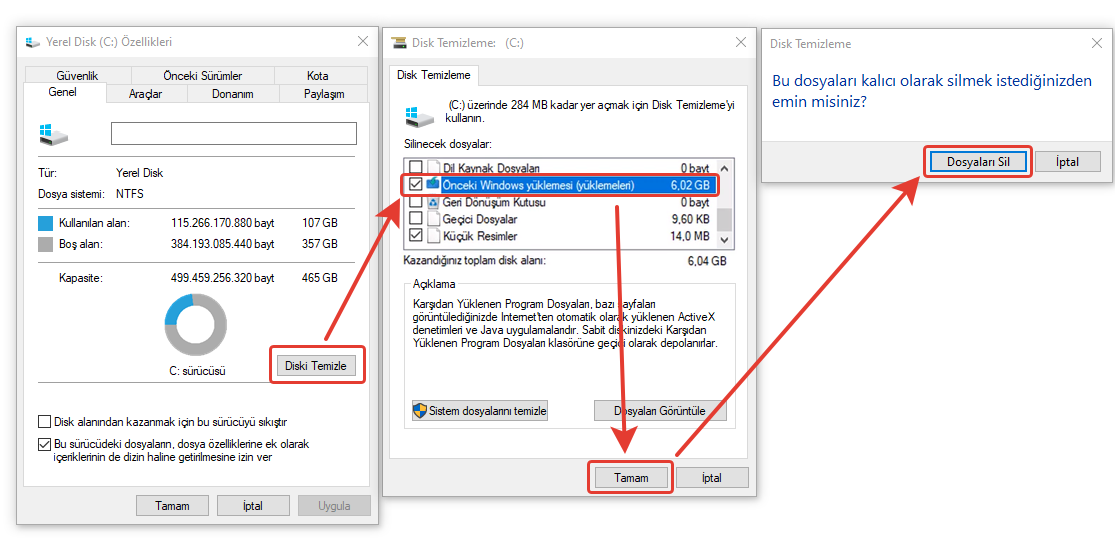Enable the drive compression checkbox
Screen dimensions: 1115x550
(44, 422)
